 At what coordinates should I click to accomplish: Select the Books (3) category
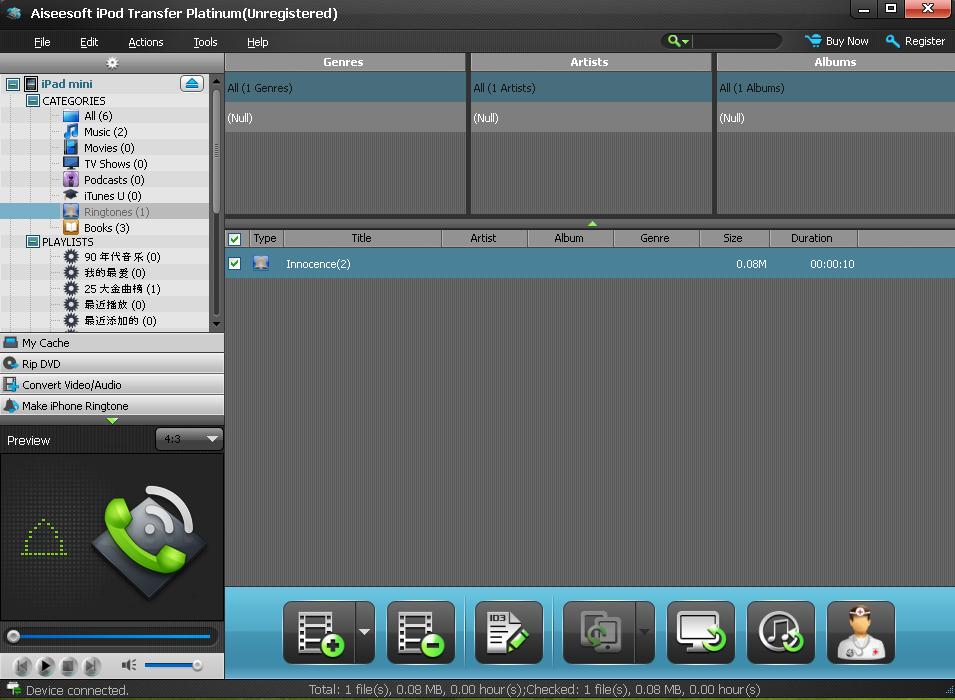coord(107,228)
